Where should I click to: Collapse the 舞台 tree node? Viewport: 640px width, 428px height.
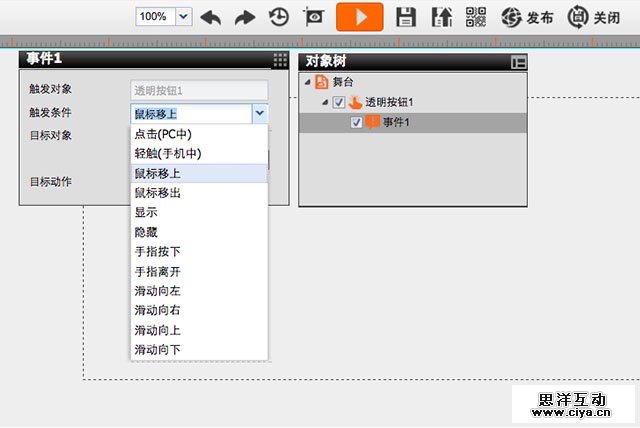tap(307, 83)
